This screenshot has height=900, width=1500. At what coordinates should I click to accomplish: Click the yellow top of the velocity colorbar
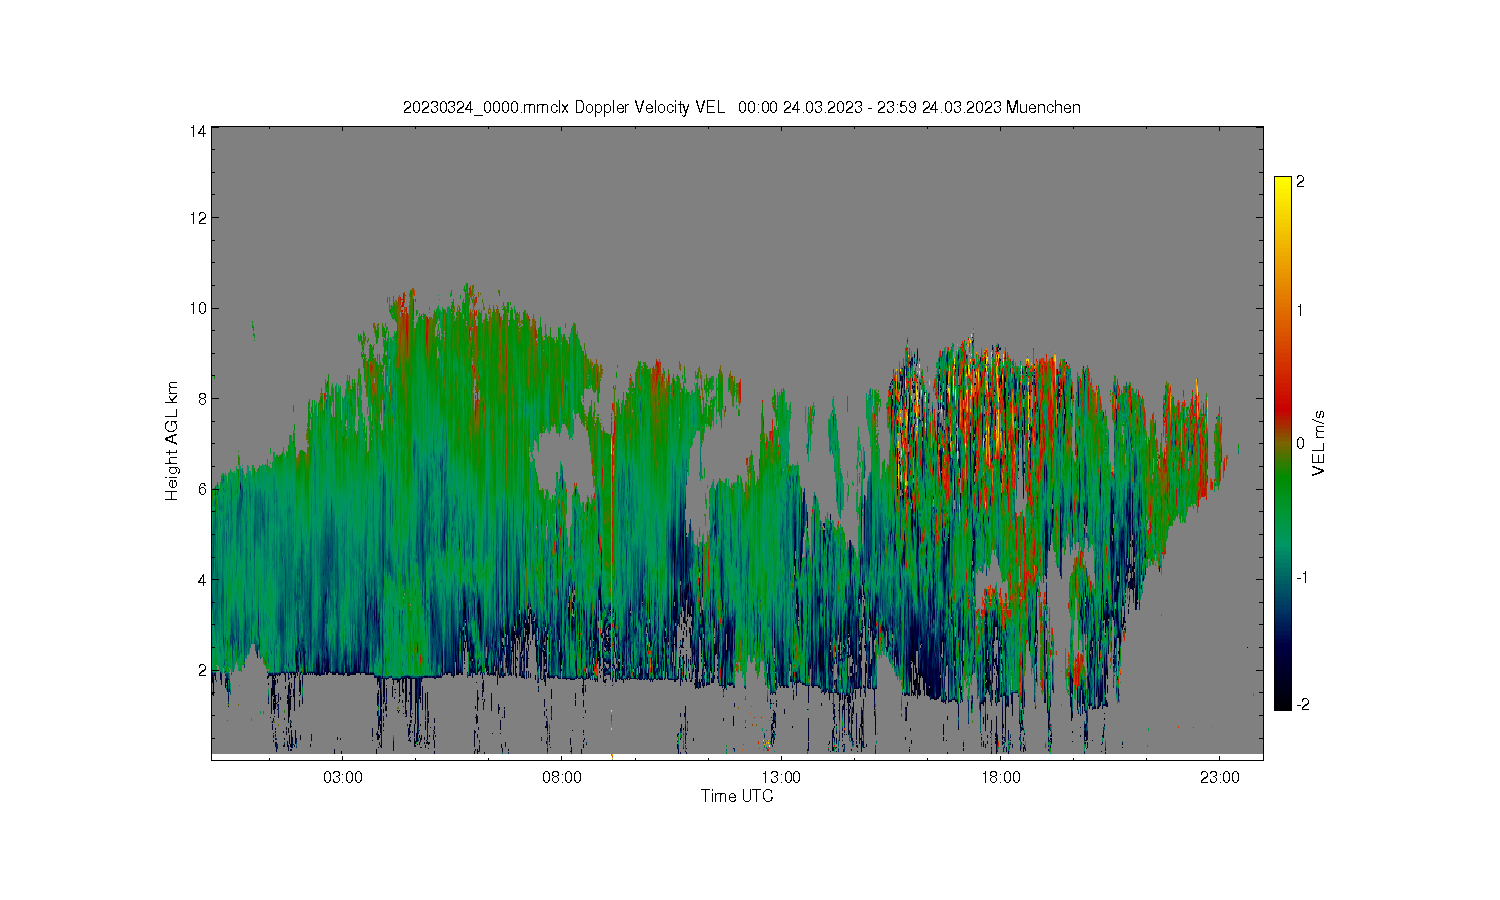pyautogui.click(x=1282, y=186)
